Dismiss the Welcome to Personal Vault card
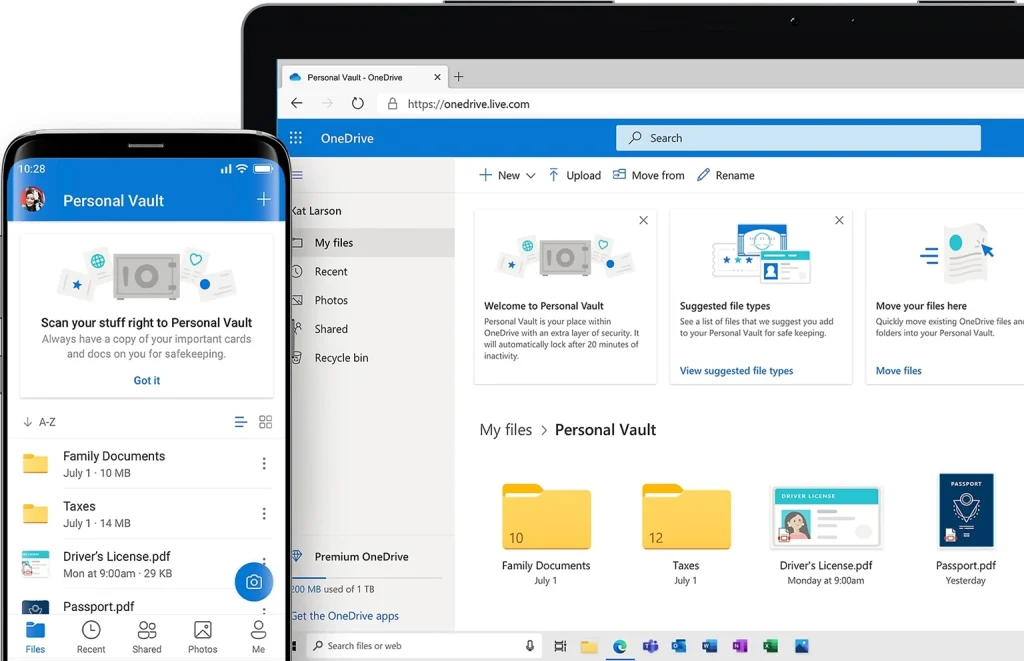This screenshot has height=661, width=1024. tap(643, 220)
